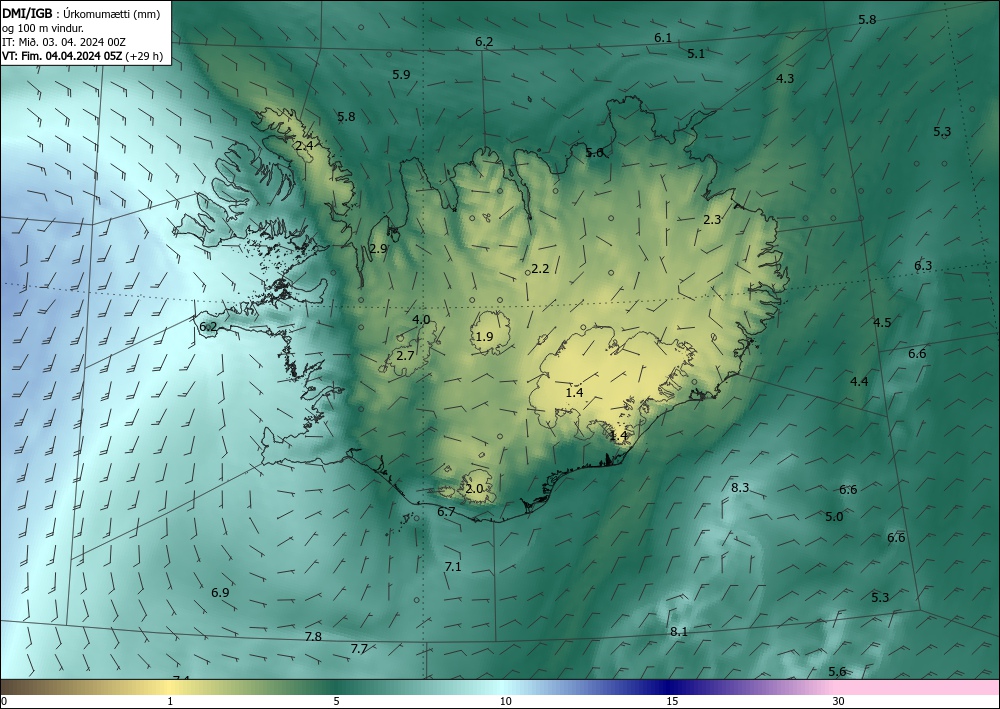The height and width of the screenshot is (709, 1000).
Task: Click the 5.9 value label
Action: pos(401,75)
